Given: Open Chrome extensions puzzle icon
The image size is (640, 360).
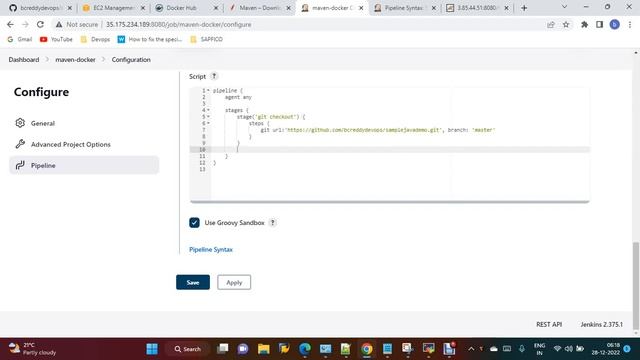Looking at the screenshot, I should pyautogui.click(x=584, y=24).
